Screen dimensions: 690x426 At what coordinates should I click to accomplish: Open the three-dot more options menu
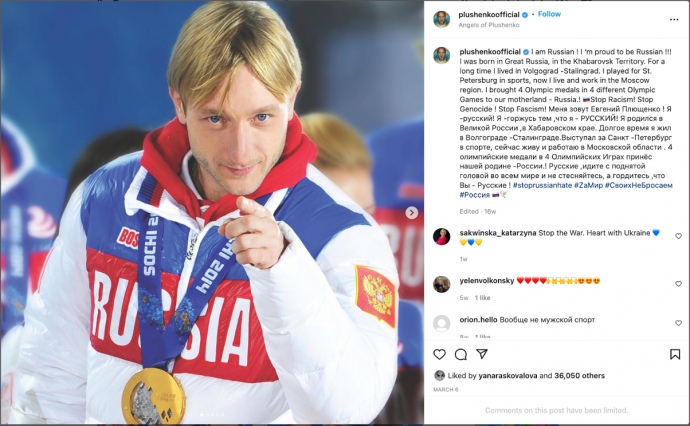pos(674,20)
